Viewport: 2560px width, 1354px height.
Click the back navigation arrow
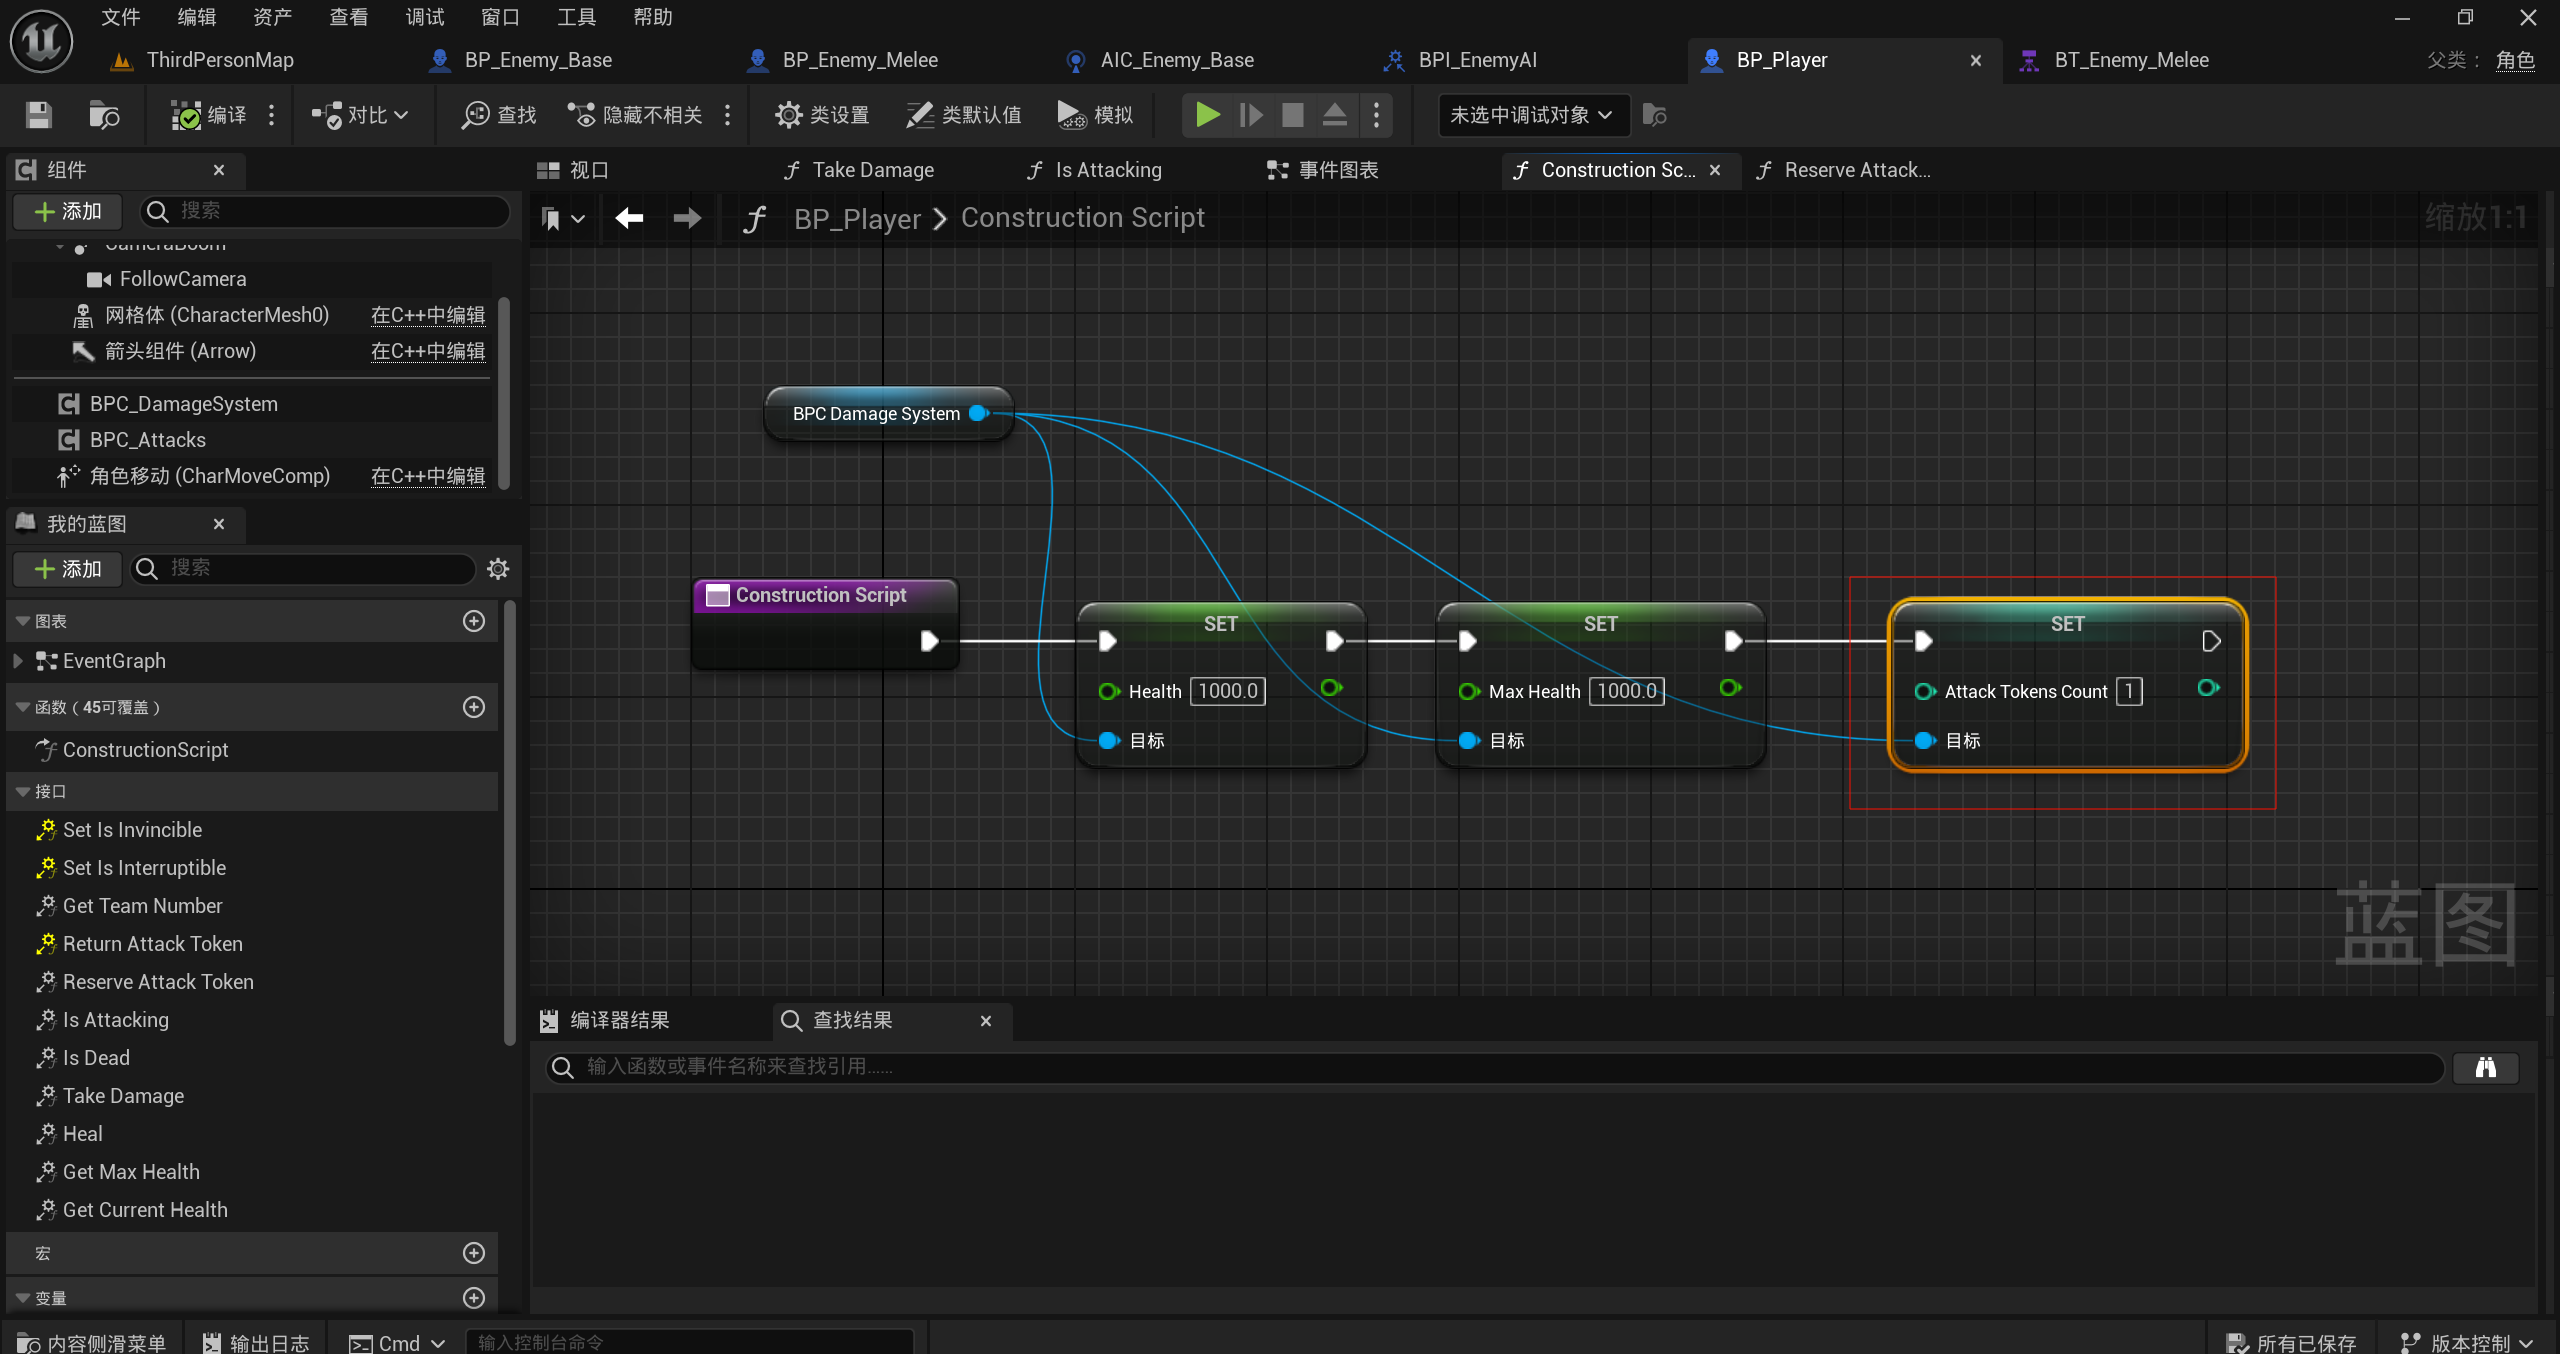tap(629, 218)
